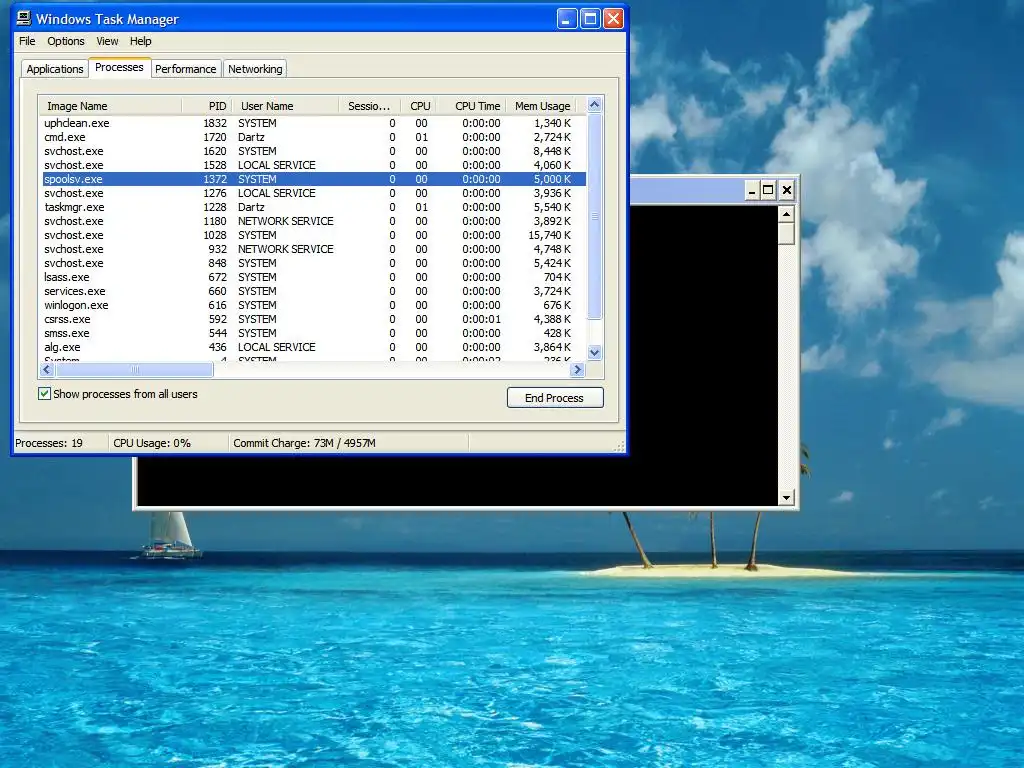Screen dimensions: 1024x768
Task: Sort by PID column header
Action: point(206,106)
